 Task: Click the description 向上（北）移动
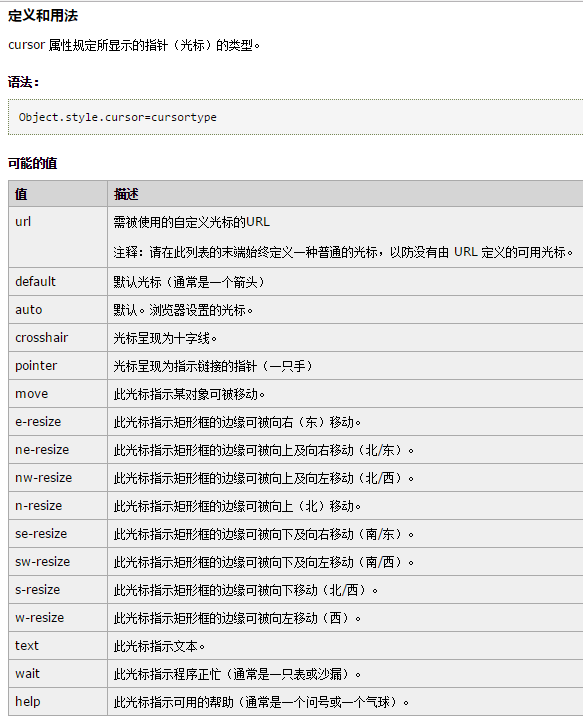coord(237,506)
